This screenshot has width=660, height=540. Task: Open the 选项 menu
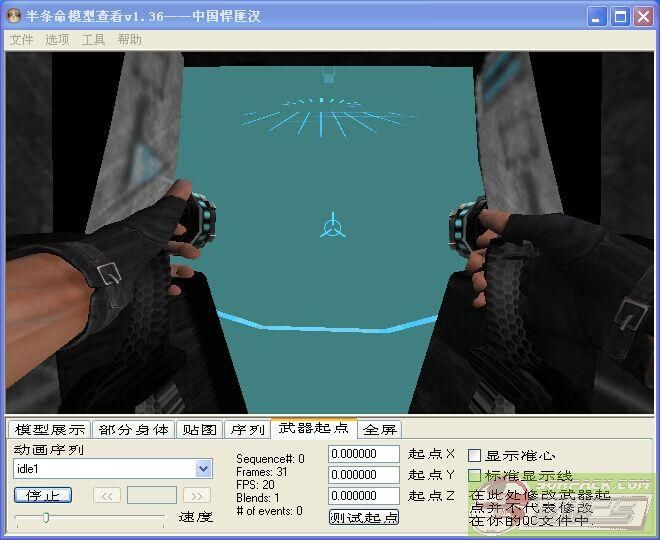coord(57,39)
